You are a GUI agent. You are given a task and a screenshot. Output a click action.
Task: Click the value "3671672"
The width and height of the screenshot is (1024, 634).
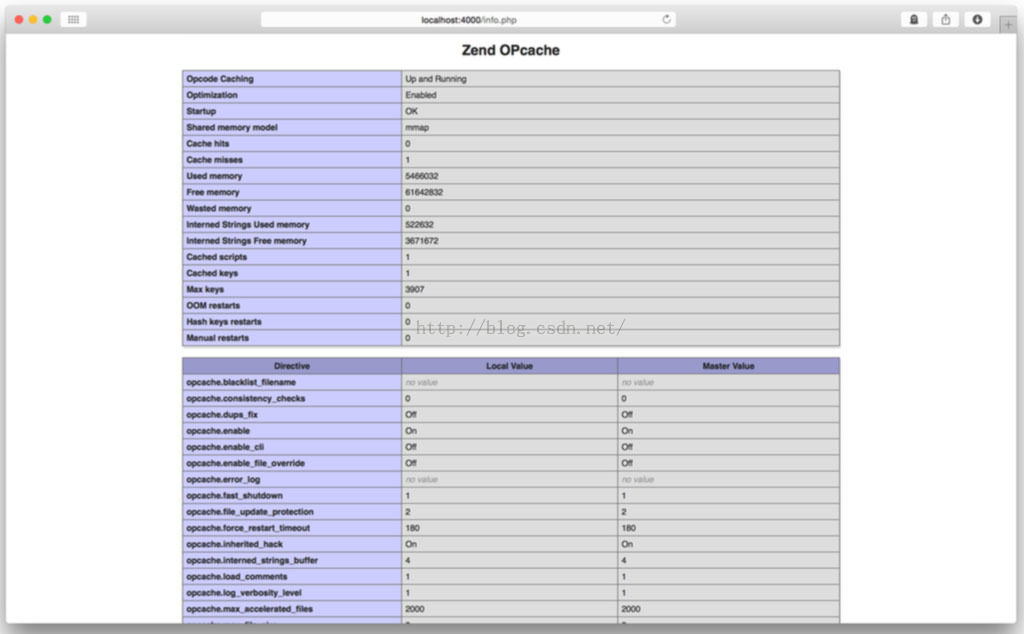(x=422, y=241)
